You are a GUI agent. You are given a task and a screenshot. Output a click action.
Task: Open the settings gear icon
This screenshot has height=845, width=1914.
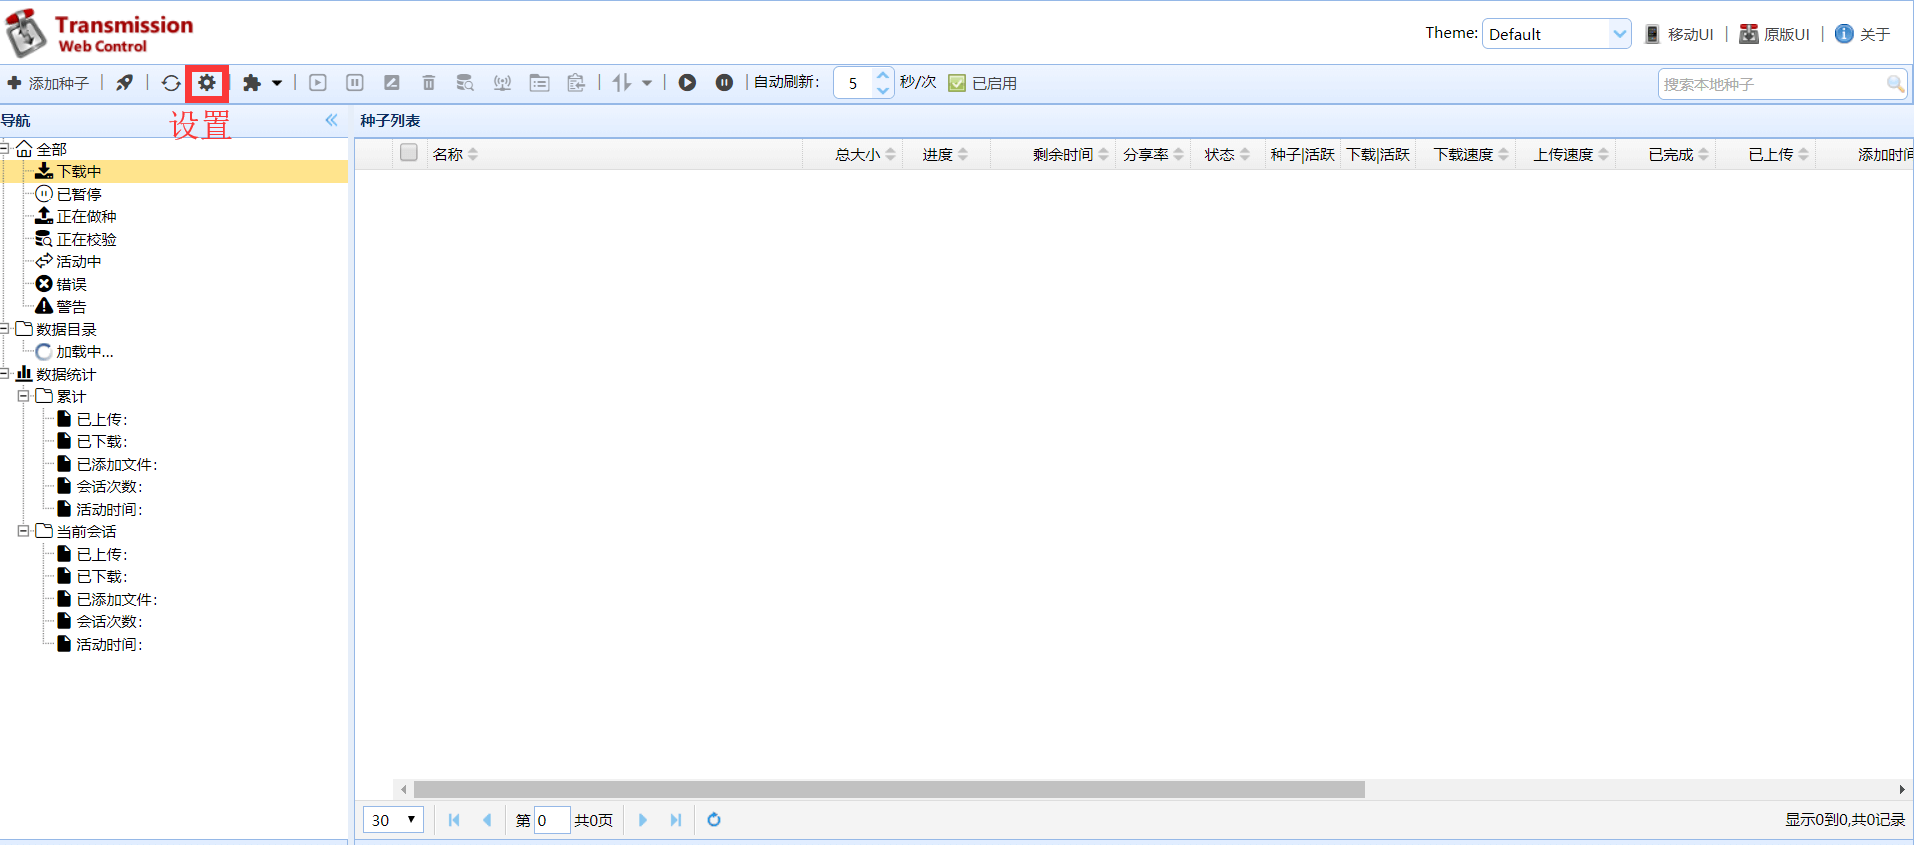pyautogui.click(x=207, y=83)
